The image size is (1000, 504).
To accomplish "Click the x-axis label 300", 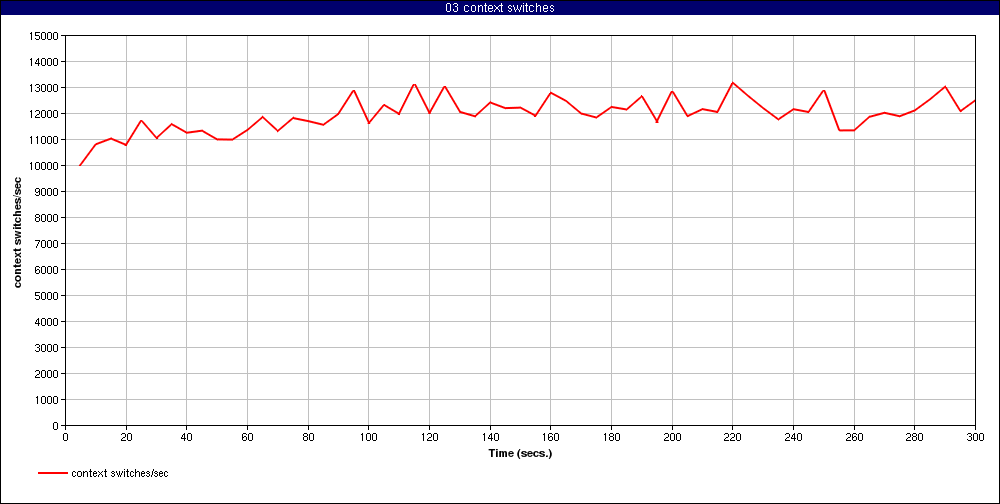I will pos(975,438).
